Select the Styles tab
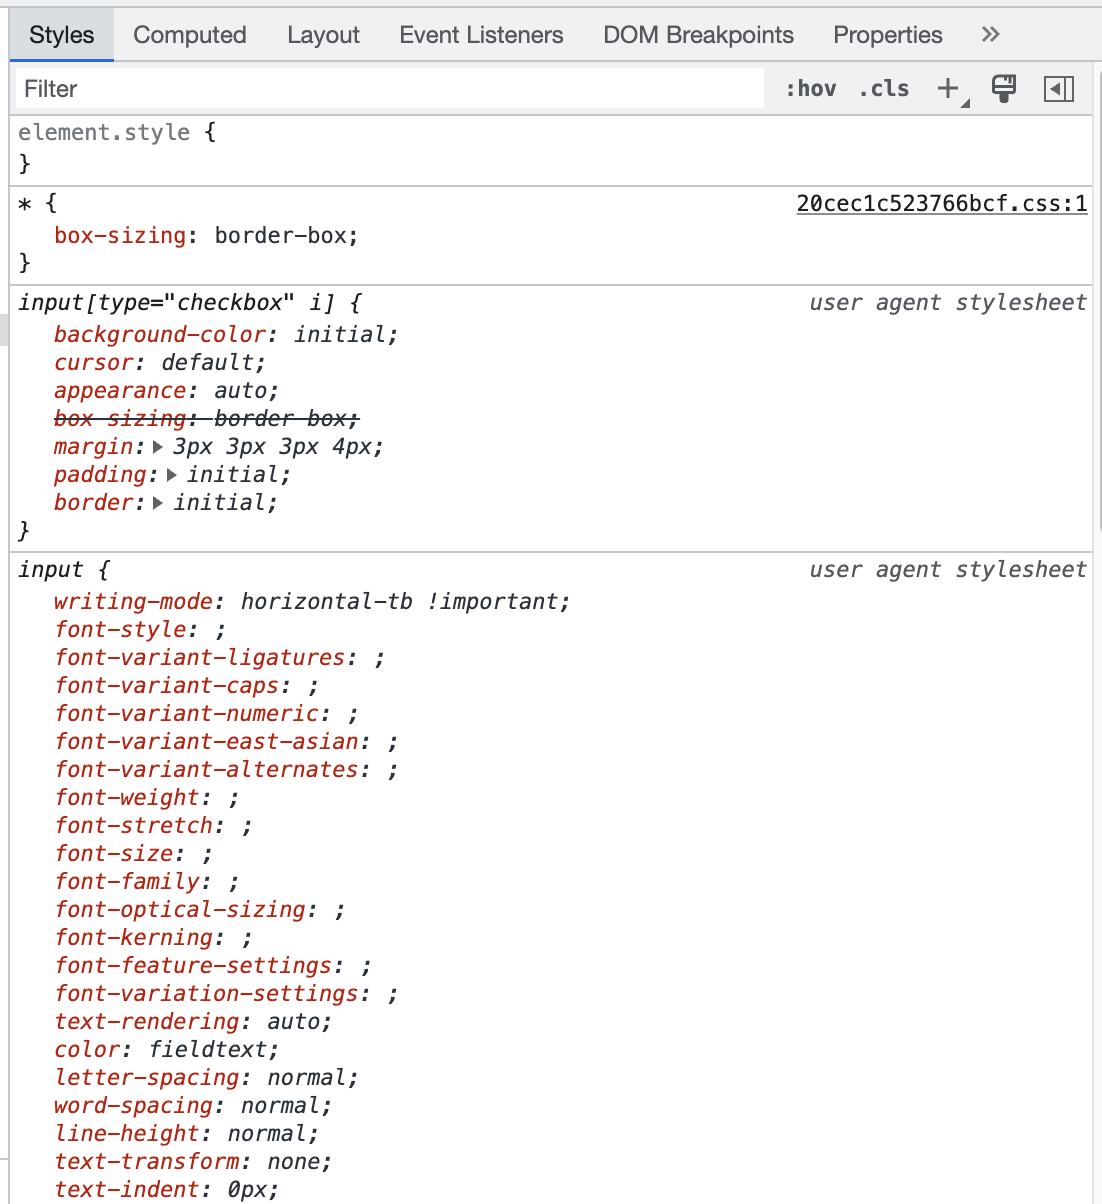Image resolution: width=1102 pixels, height=1204 pixels. coord(62,35)
